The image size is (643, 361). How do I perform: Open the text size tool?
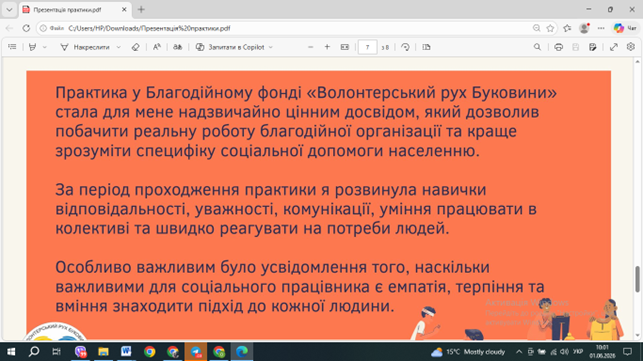coord(157,47)
